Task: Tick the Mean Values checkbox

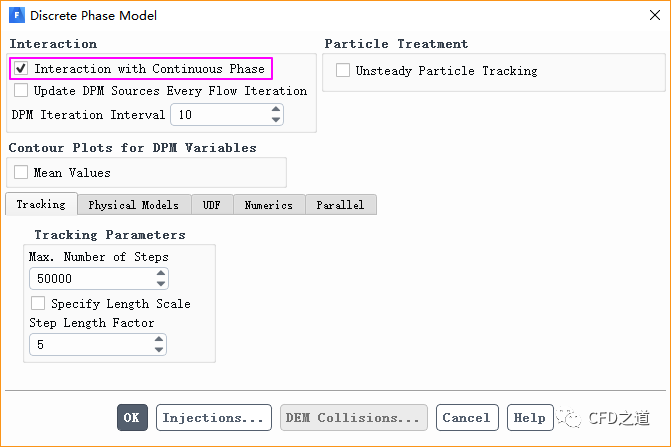Action: (21, 173)
